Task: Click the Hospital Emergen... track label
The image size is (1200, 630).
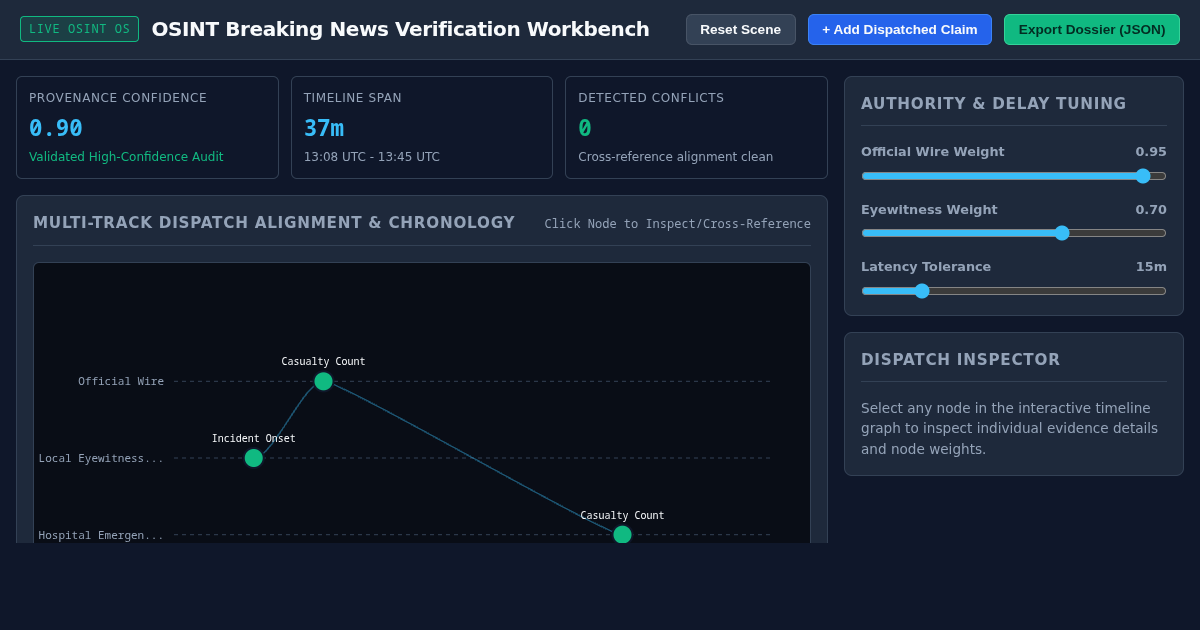Action: click(101, 535)
